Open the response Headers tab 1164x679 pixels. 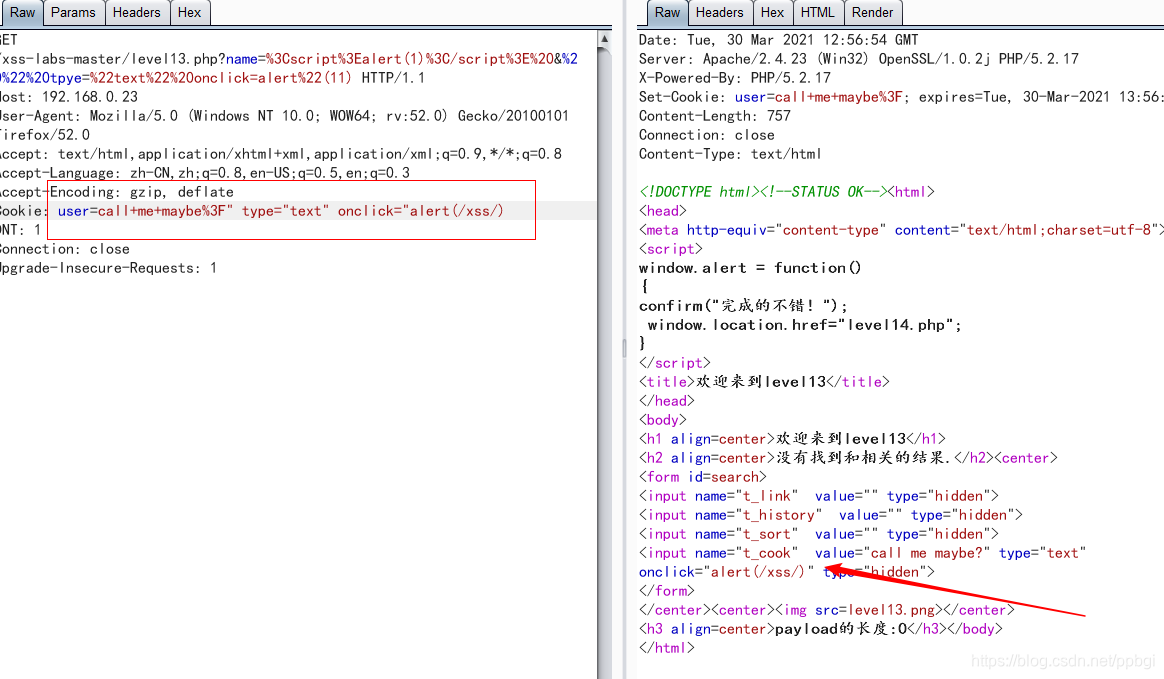tap(719, 13)
